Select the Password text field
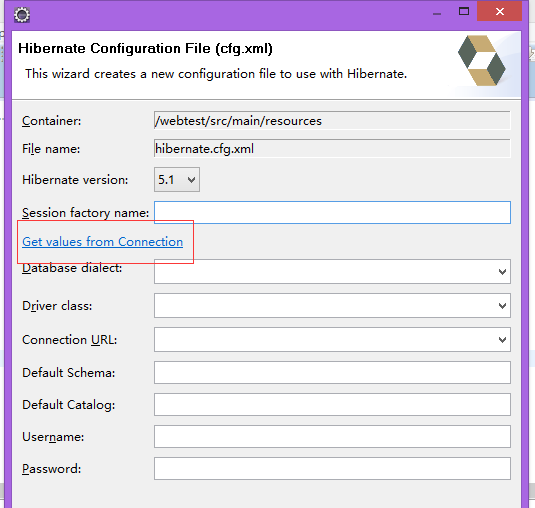The width and height of the screenshot is (535, 508). 332,468
